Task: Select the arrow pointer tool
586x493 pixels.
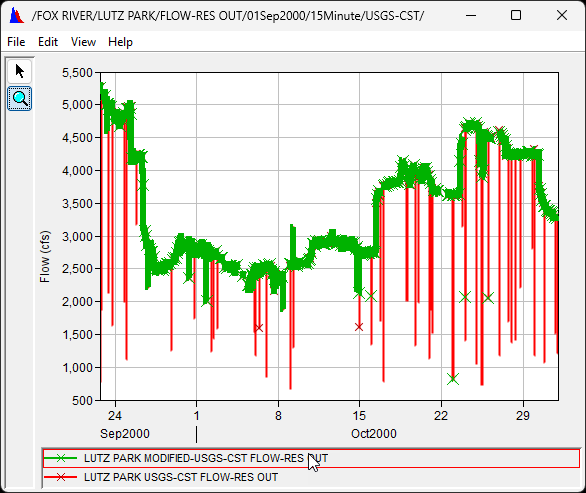Action: (x=19, y=71)
